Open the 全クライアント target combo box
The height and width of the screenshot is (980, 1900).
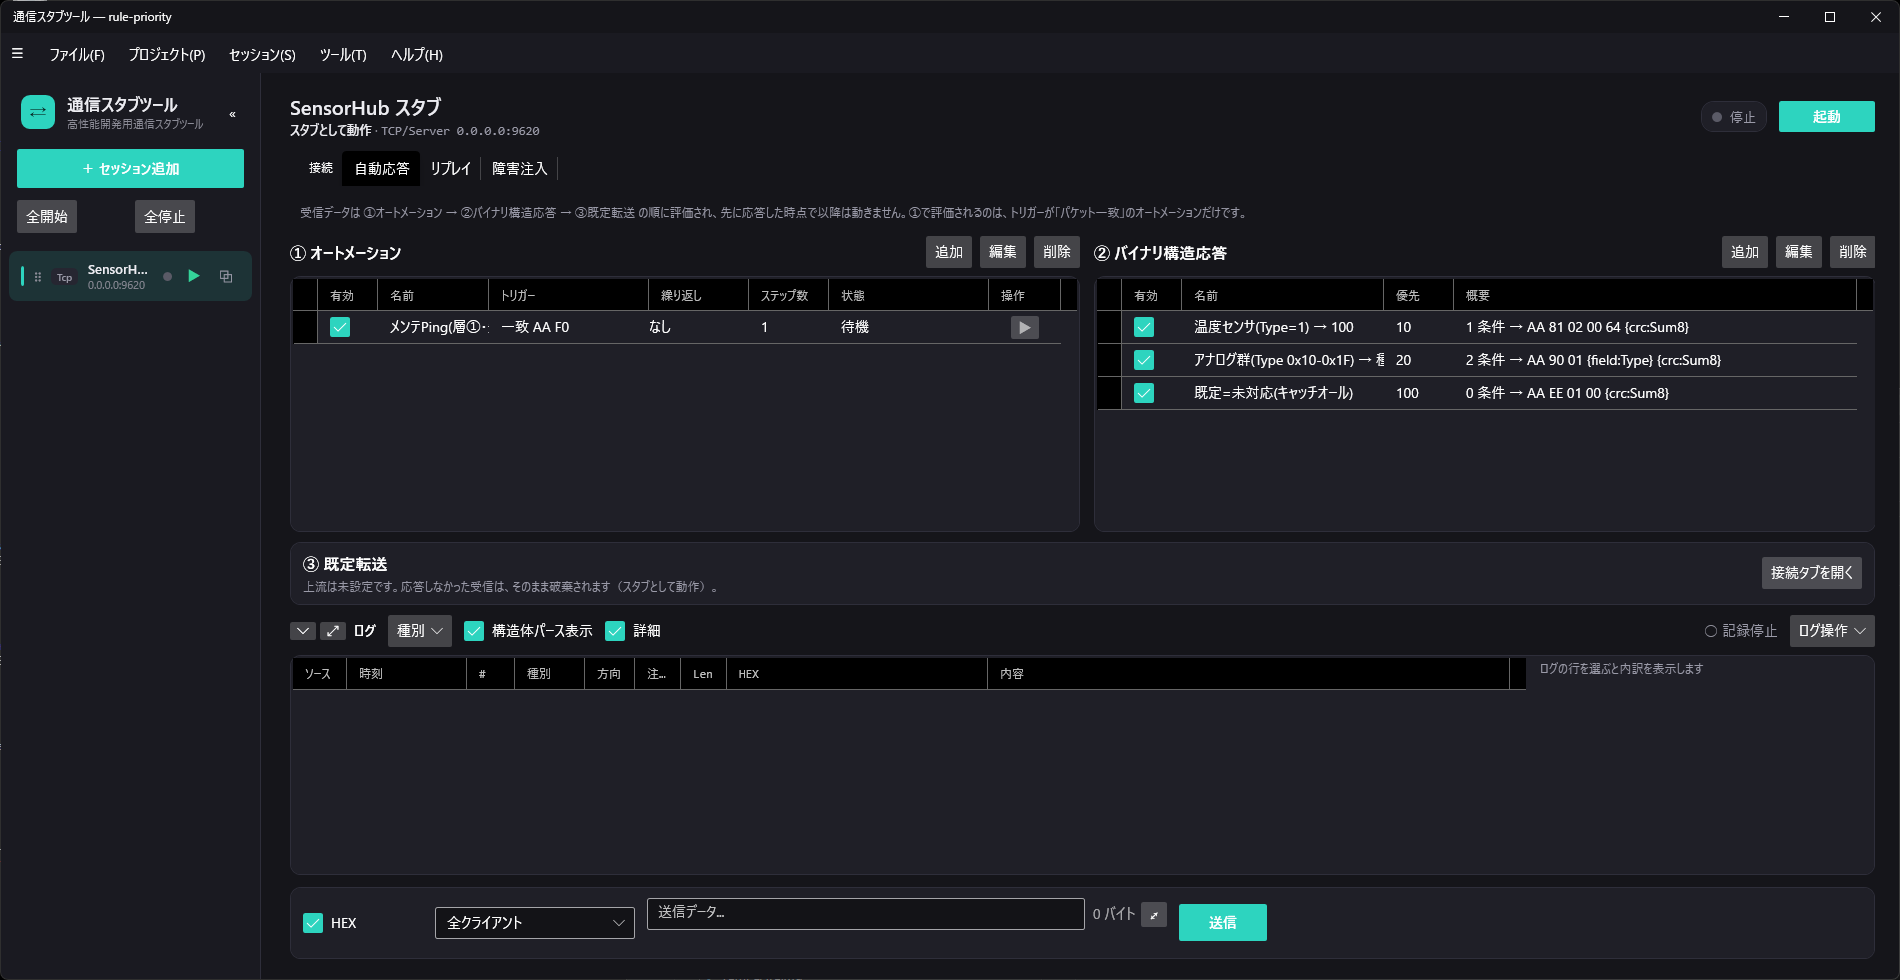click(x=535, y=923)
